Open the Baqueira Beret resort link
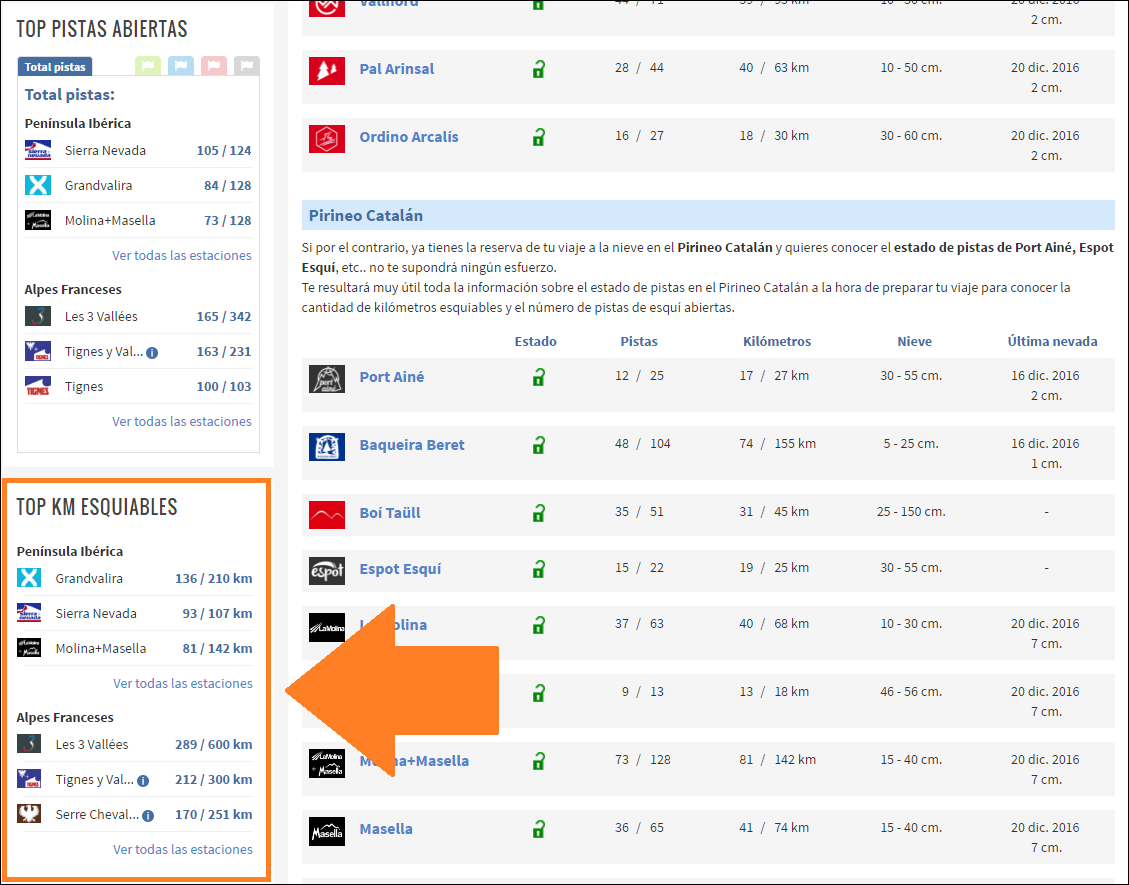1129x885 pixels. pyautogui.click(x=412, y=445)
